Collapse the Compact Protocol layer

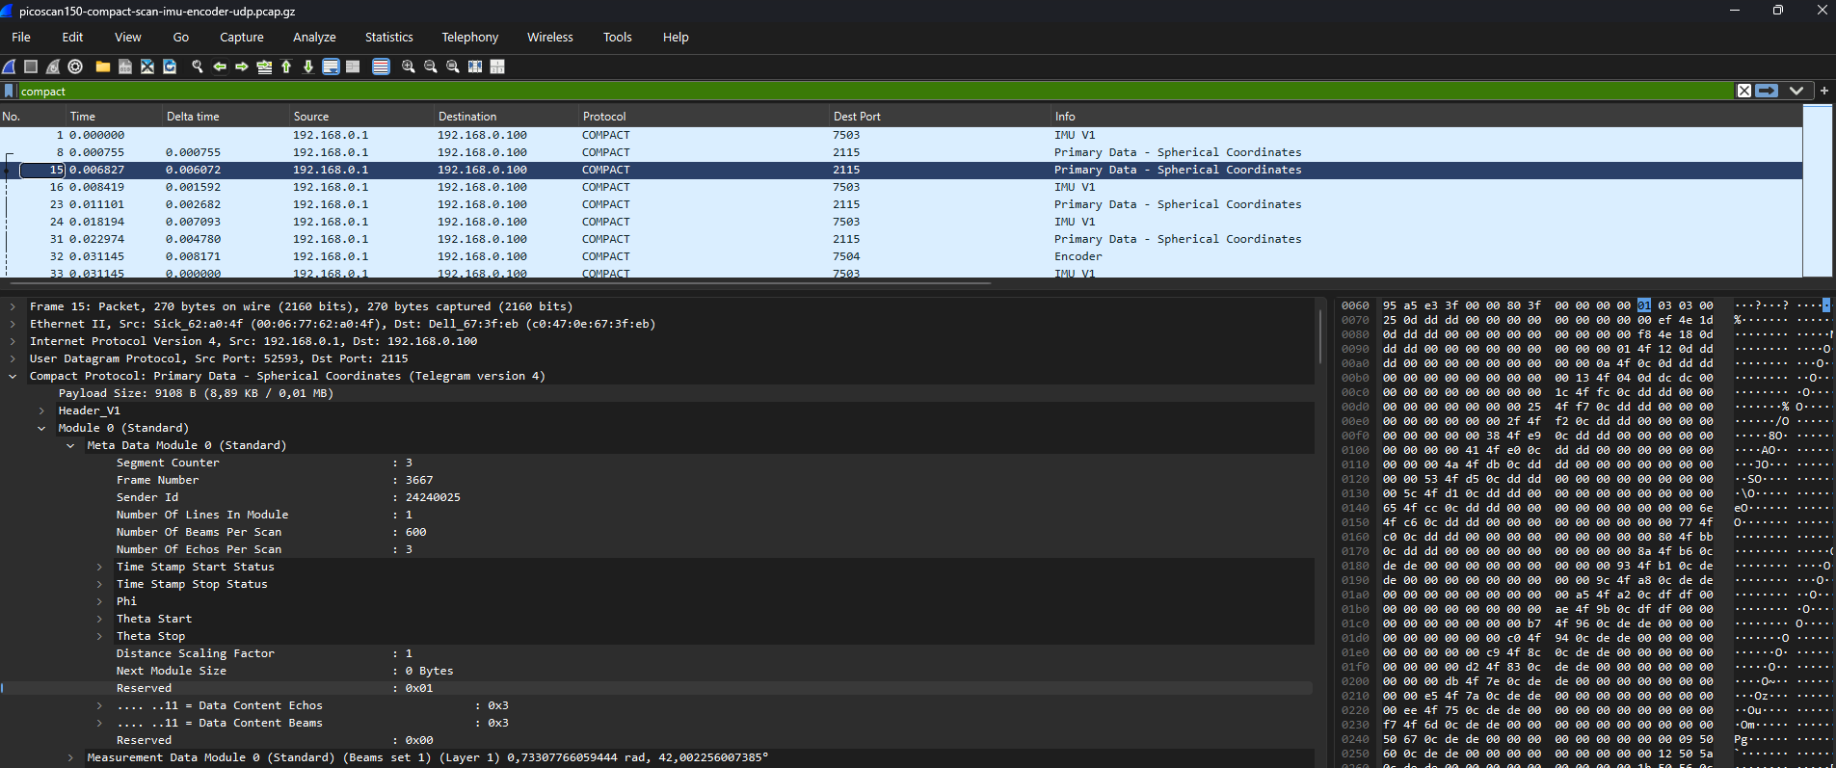pos(12,376)
